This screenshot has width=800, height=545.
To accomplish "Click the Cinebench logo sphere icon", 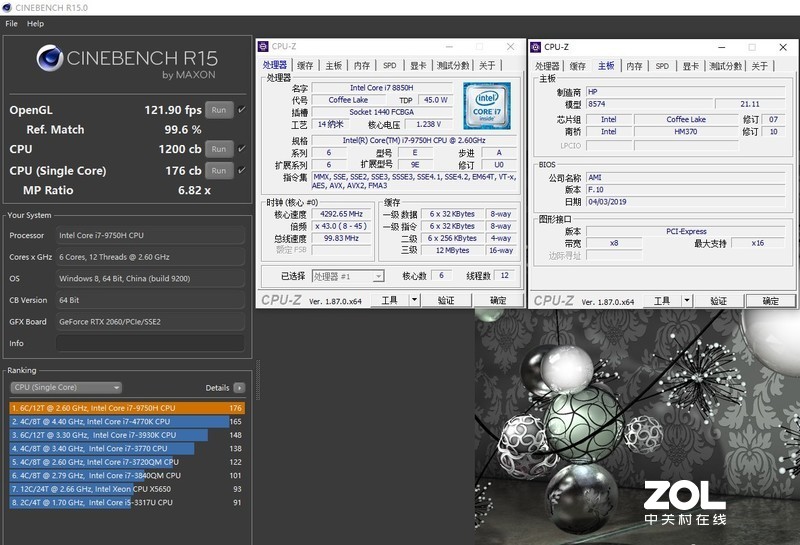I will 49,60.
